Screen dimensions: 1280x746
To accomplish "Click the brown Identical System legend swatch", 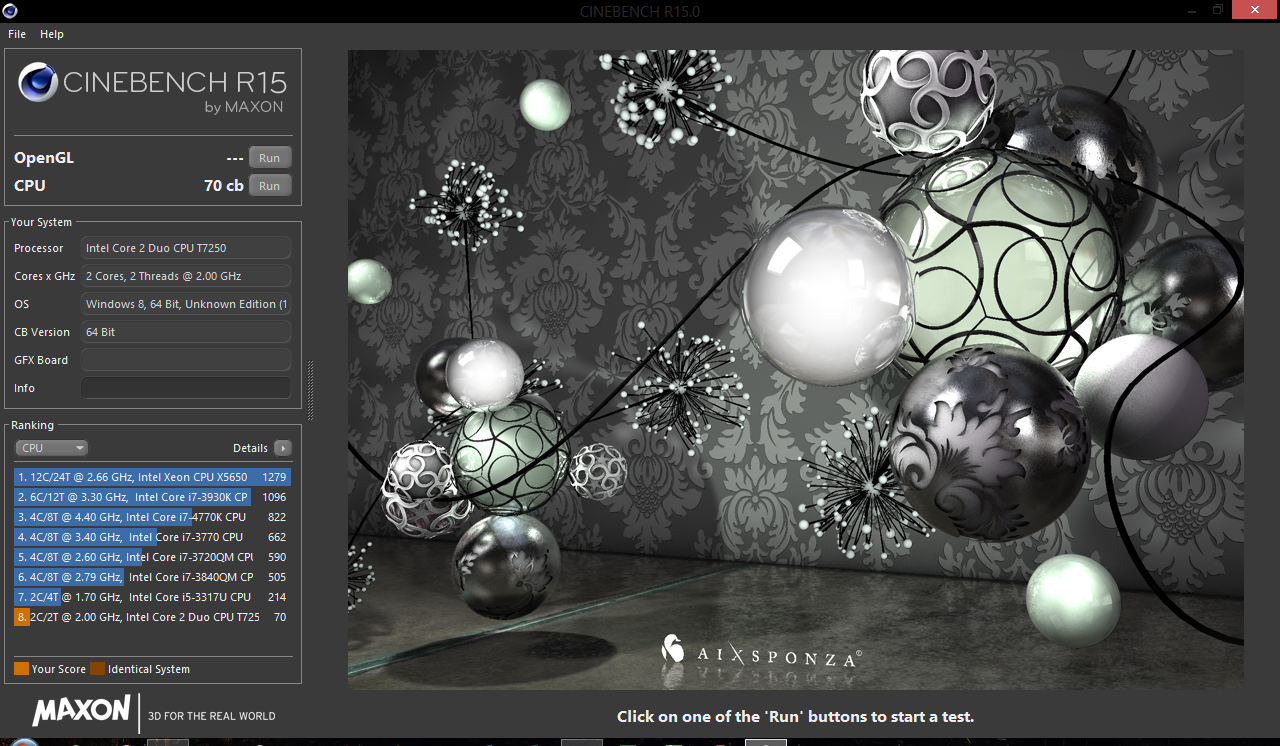I will (x=97, y=669).
